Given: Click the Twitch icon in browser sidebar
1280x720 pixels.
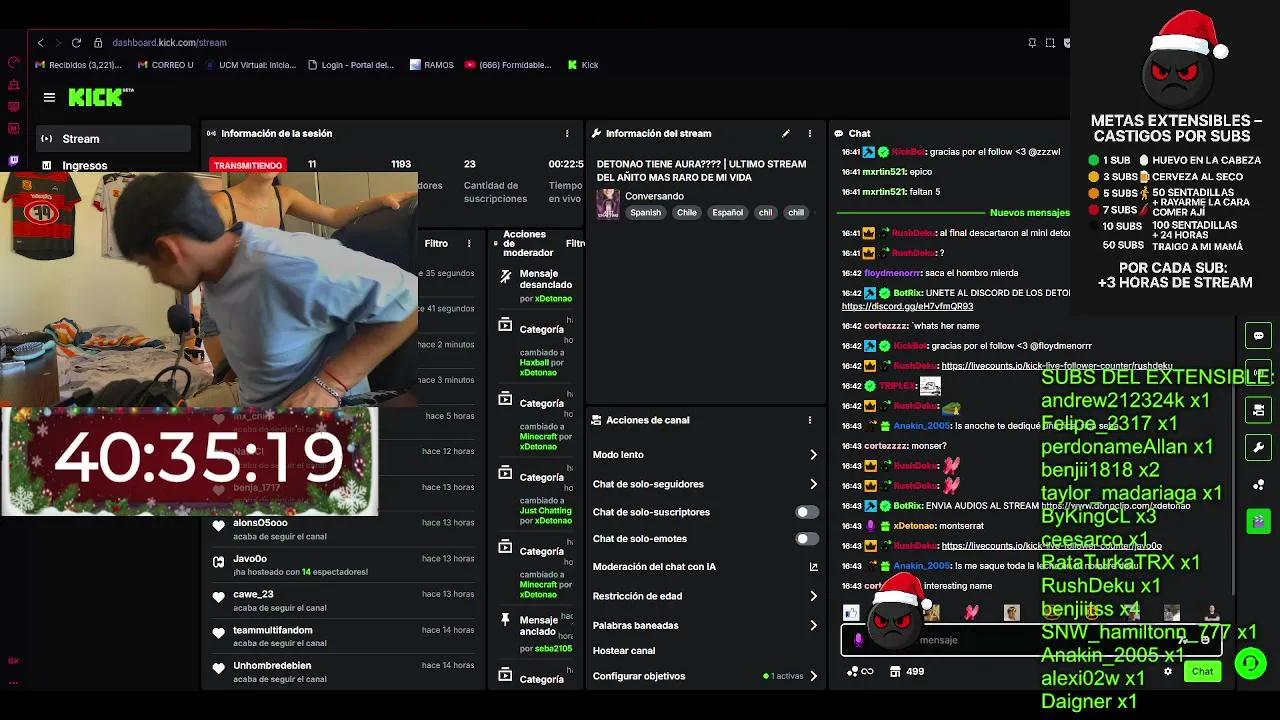Looking at the screenshot, I should pos(14,160).
